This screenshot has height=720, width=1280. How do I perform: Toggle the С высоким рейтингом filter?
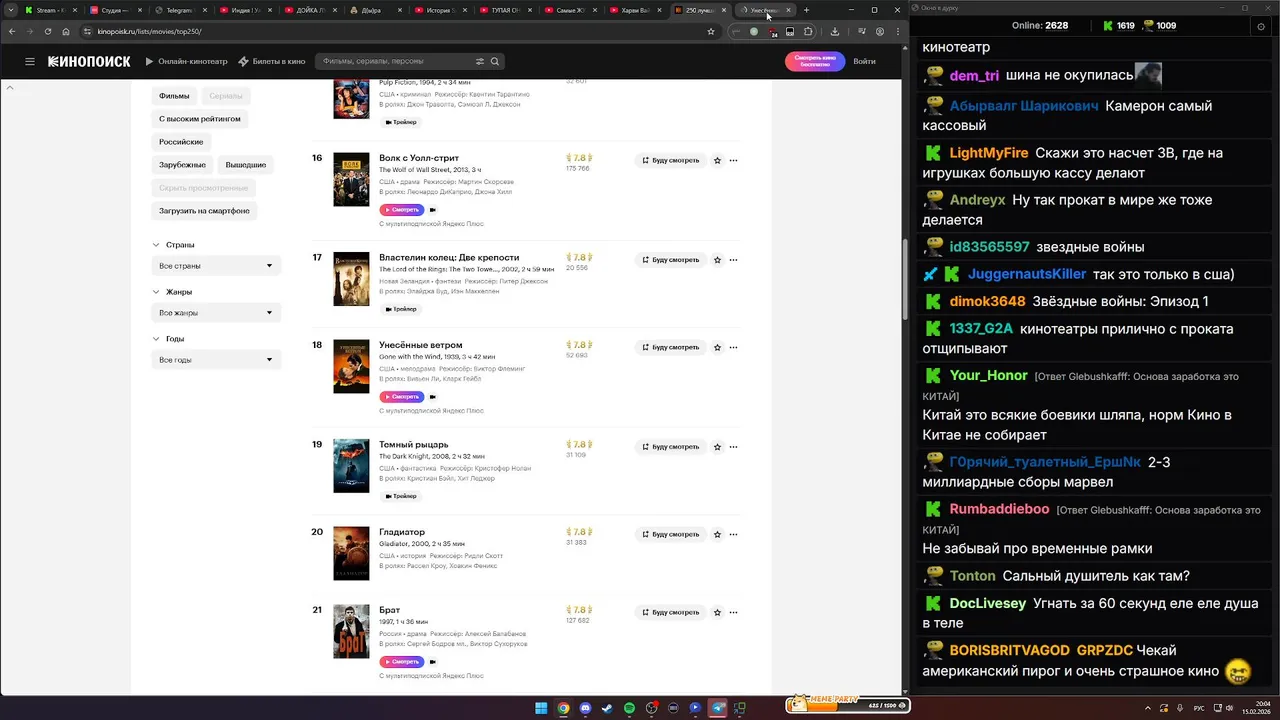(200, 119)
